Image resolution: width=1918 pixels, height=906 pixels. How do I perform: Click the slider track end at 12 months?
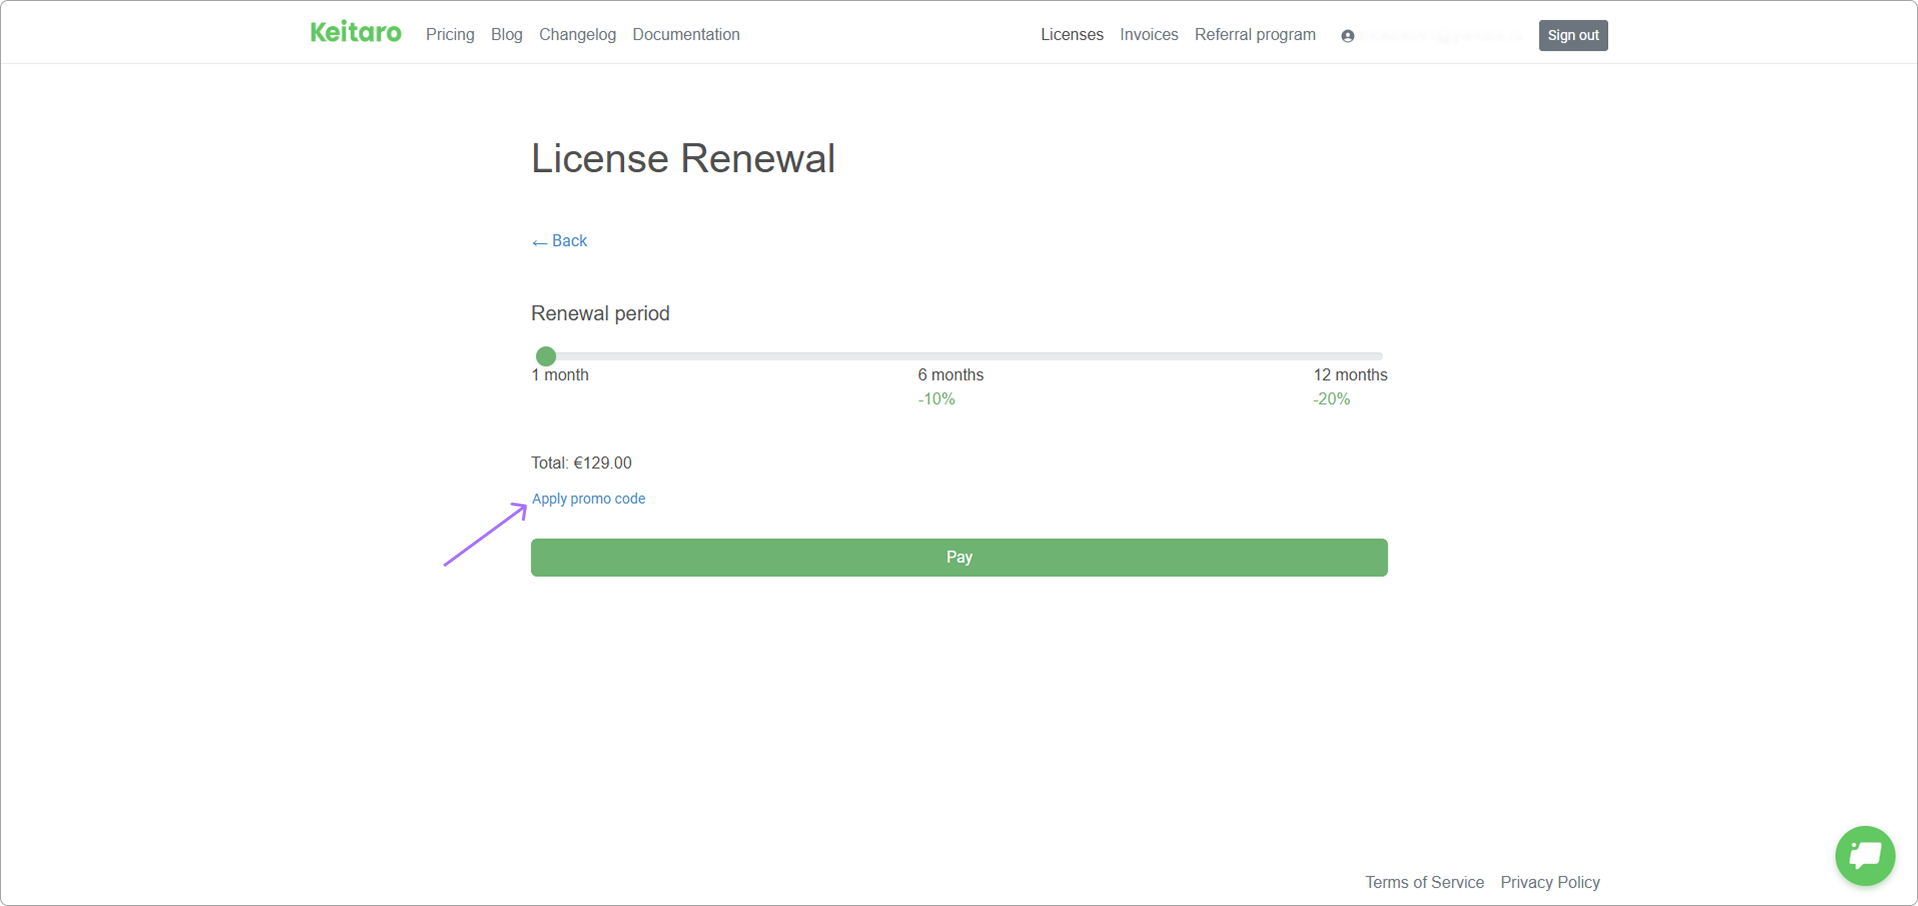1378,356
